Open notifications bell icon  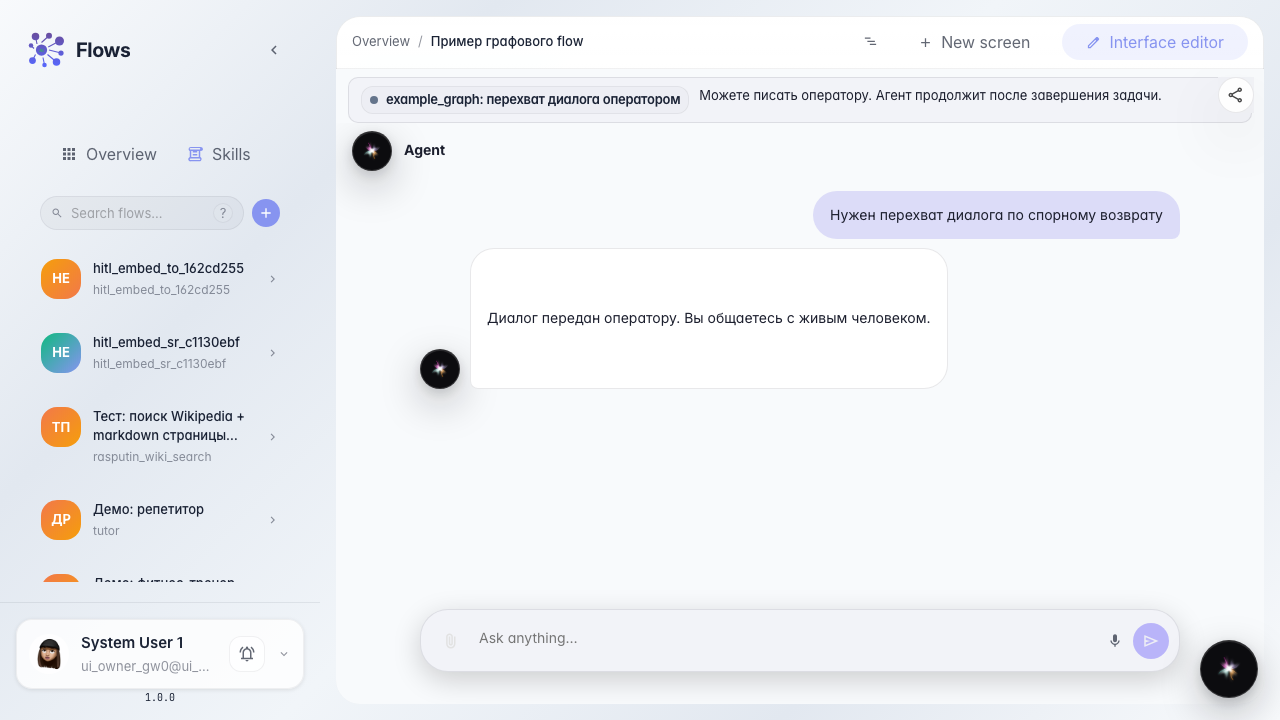click(x=247, y=654)
